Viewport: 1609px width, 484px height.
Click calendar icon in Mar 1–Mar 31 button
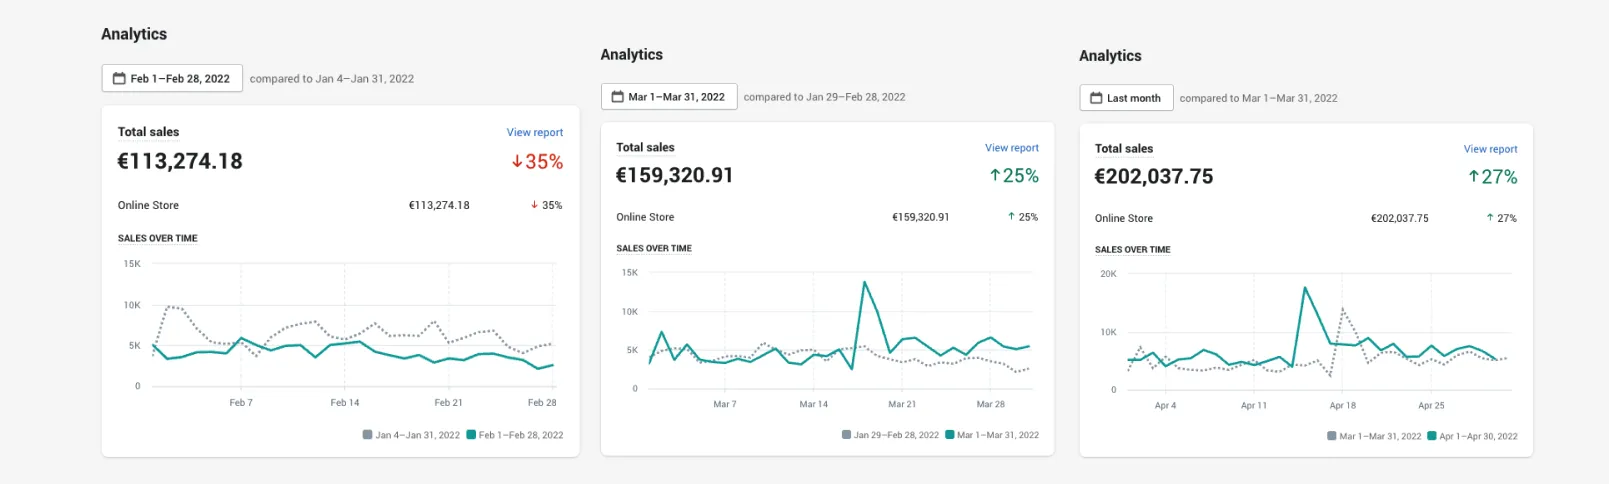click(617, 97)
